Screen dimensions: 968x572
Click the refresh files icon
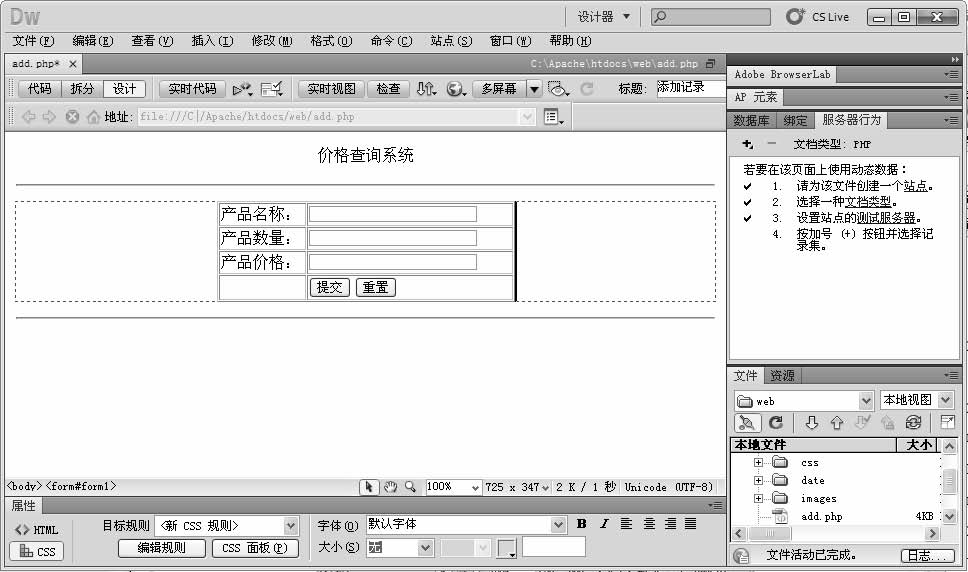(776, 423)
